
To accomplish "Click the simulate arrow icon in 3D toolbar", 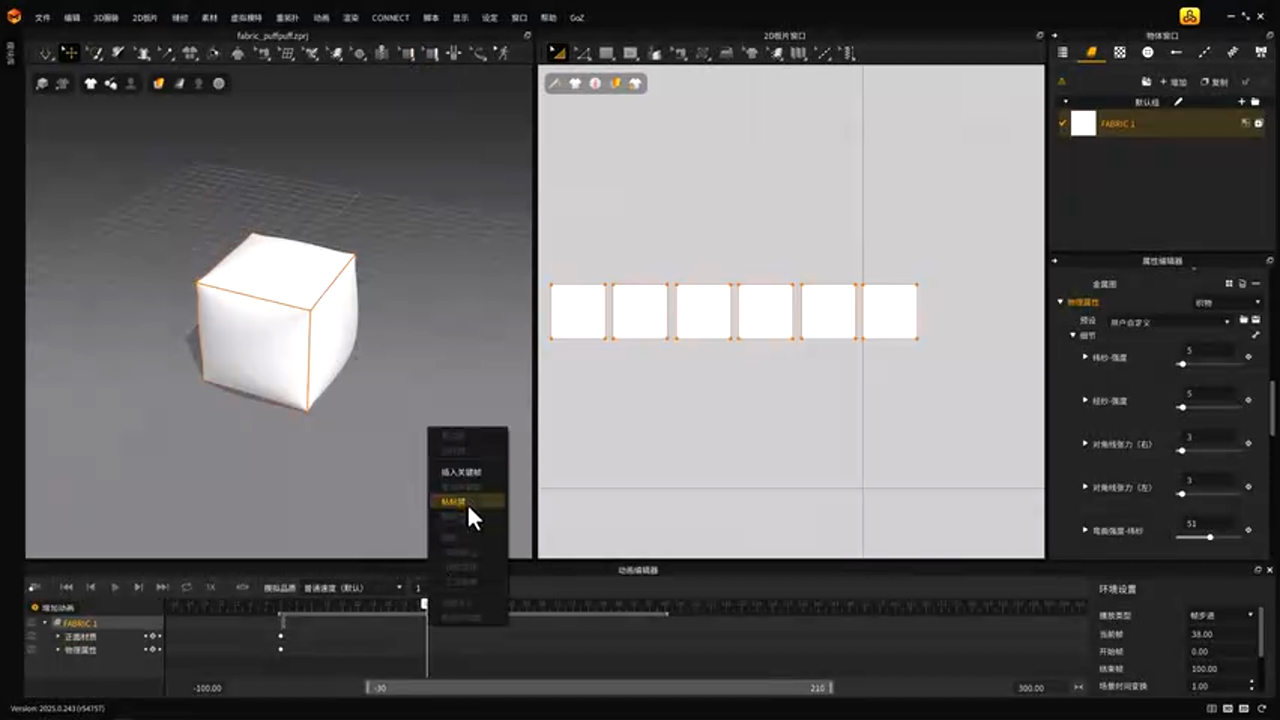I will tap(46, 53).
